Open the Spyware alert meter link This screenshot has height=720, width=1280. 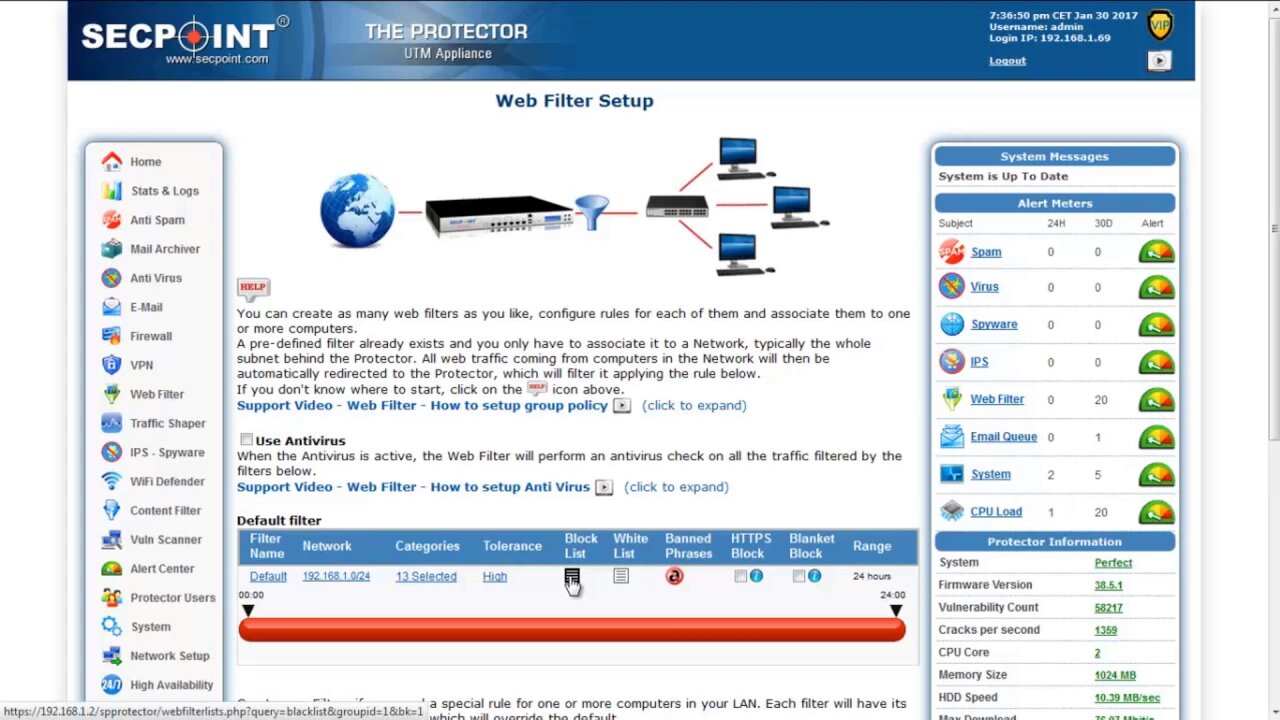point(994,324)
